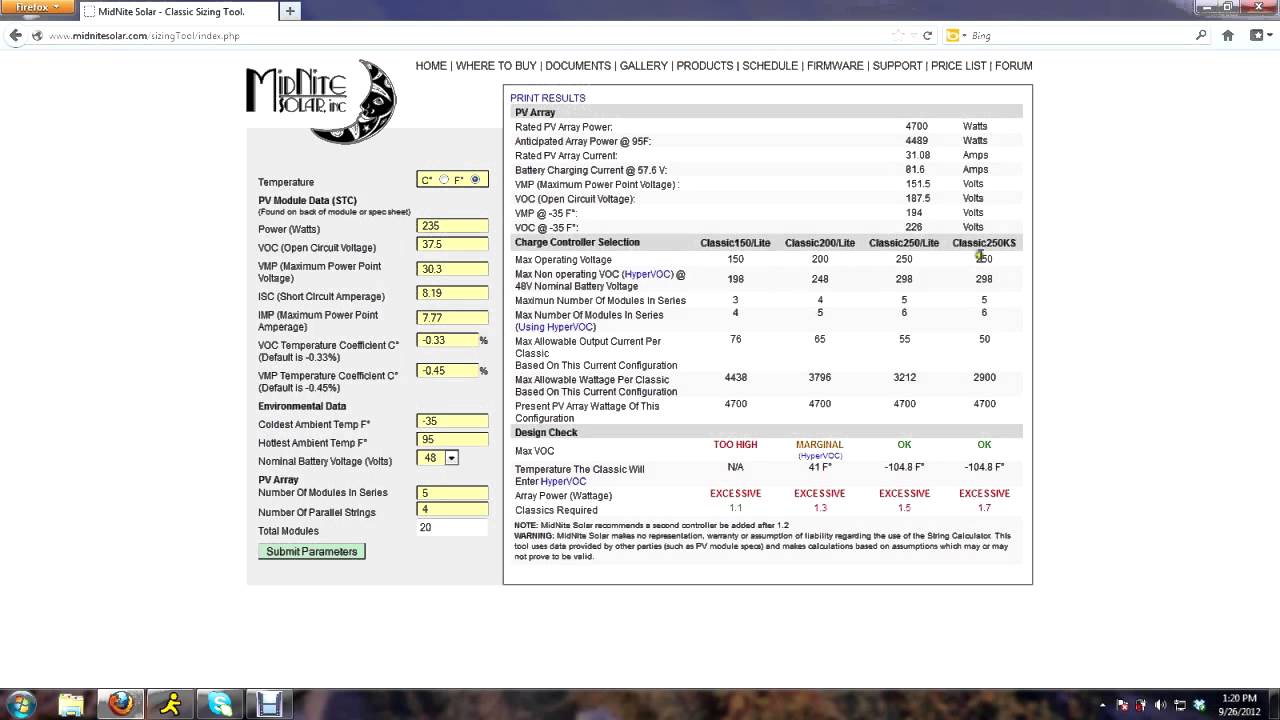The height and width of the screenshot is (720, 1280).
Task: Select the C° temperature radio button
Action: [x=444, y=180]
